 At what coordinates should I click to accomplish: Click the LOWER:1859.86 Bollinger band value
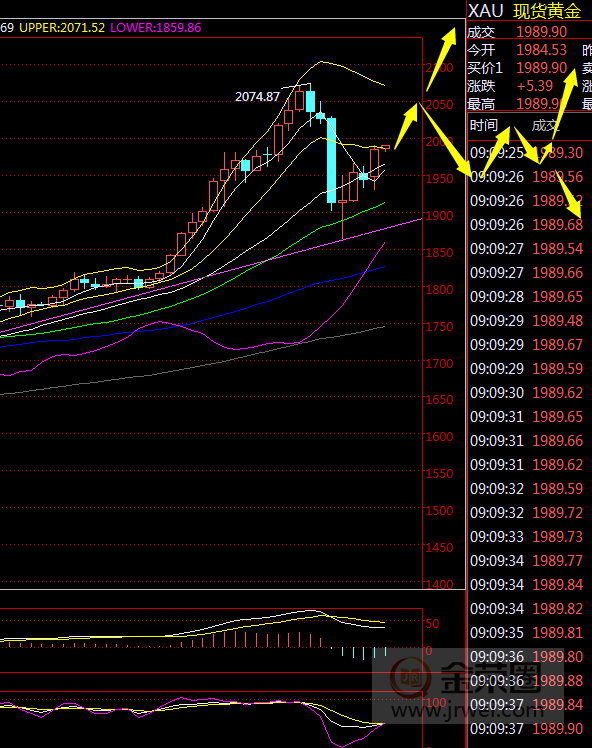[x=156, y=28]
